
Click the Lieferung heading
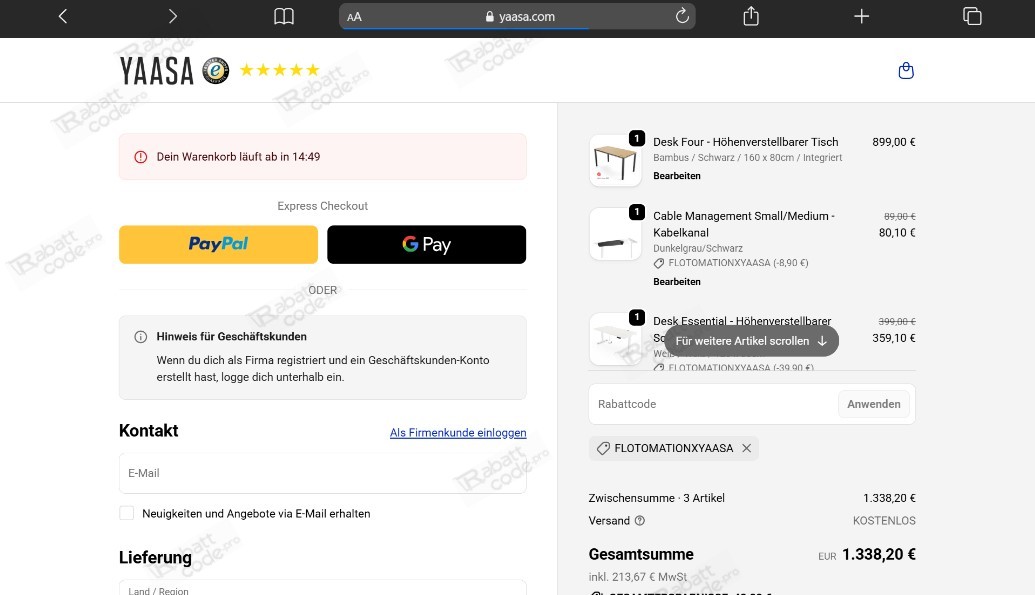tap(155, 557)
